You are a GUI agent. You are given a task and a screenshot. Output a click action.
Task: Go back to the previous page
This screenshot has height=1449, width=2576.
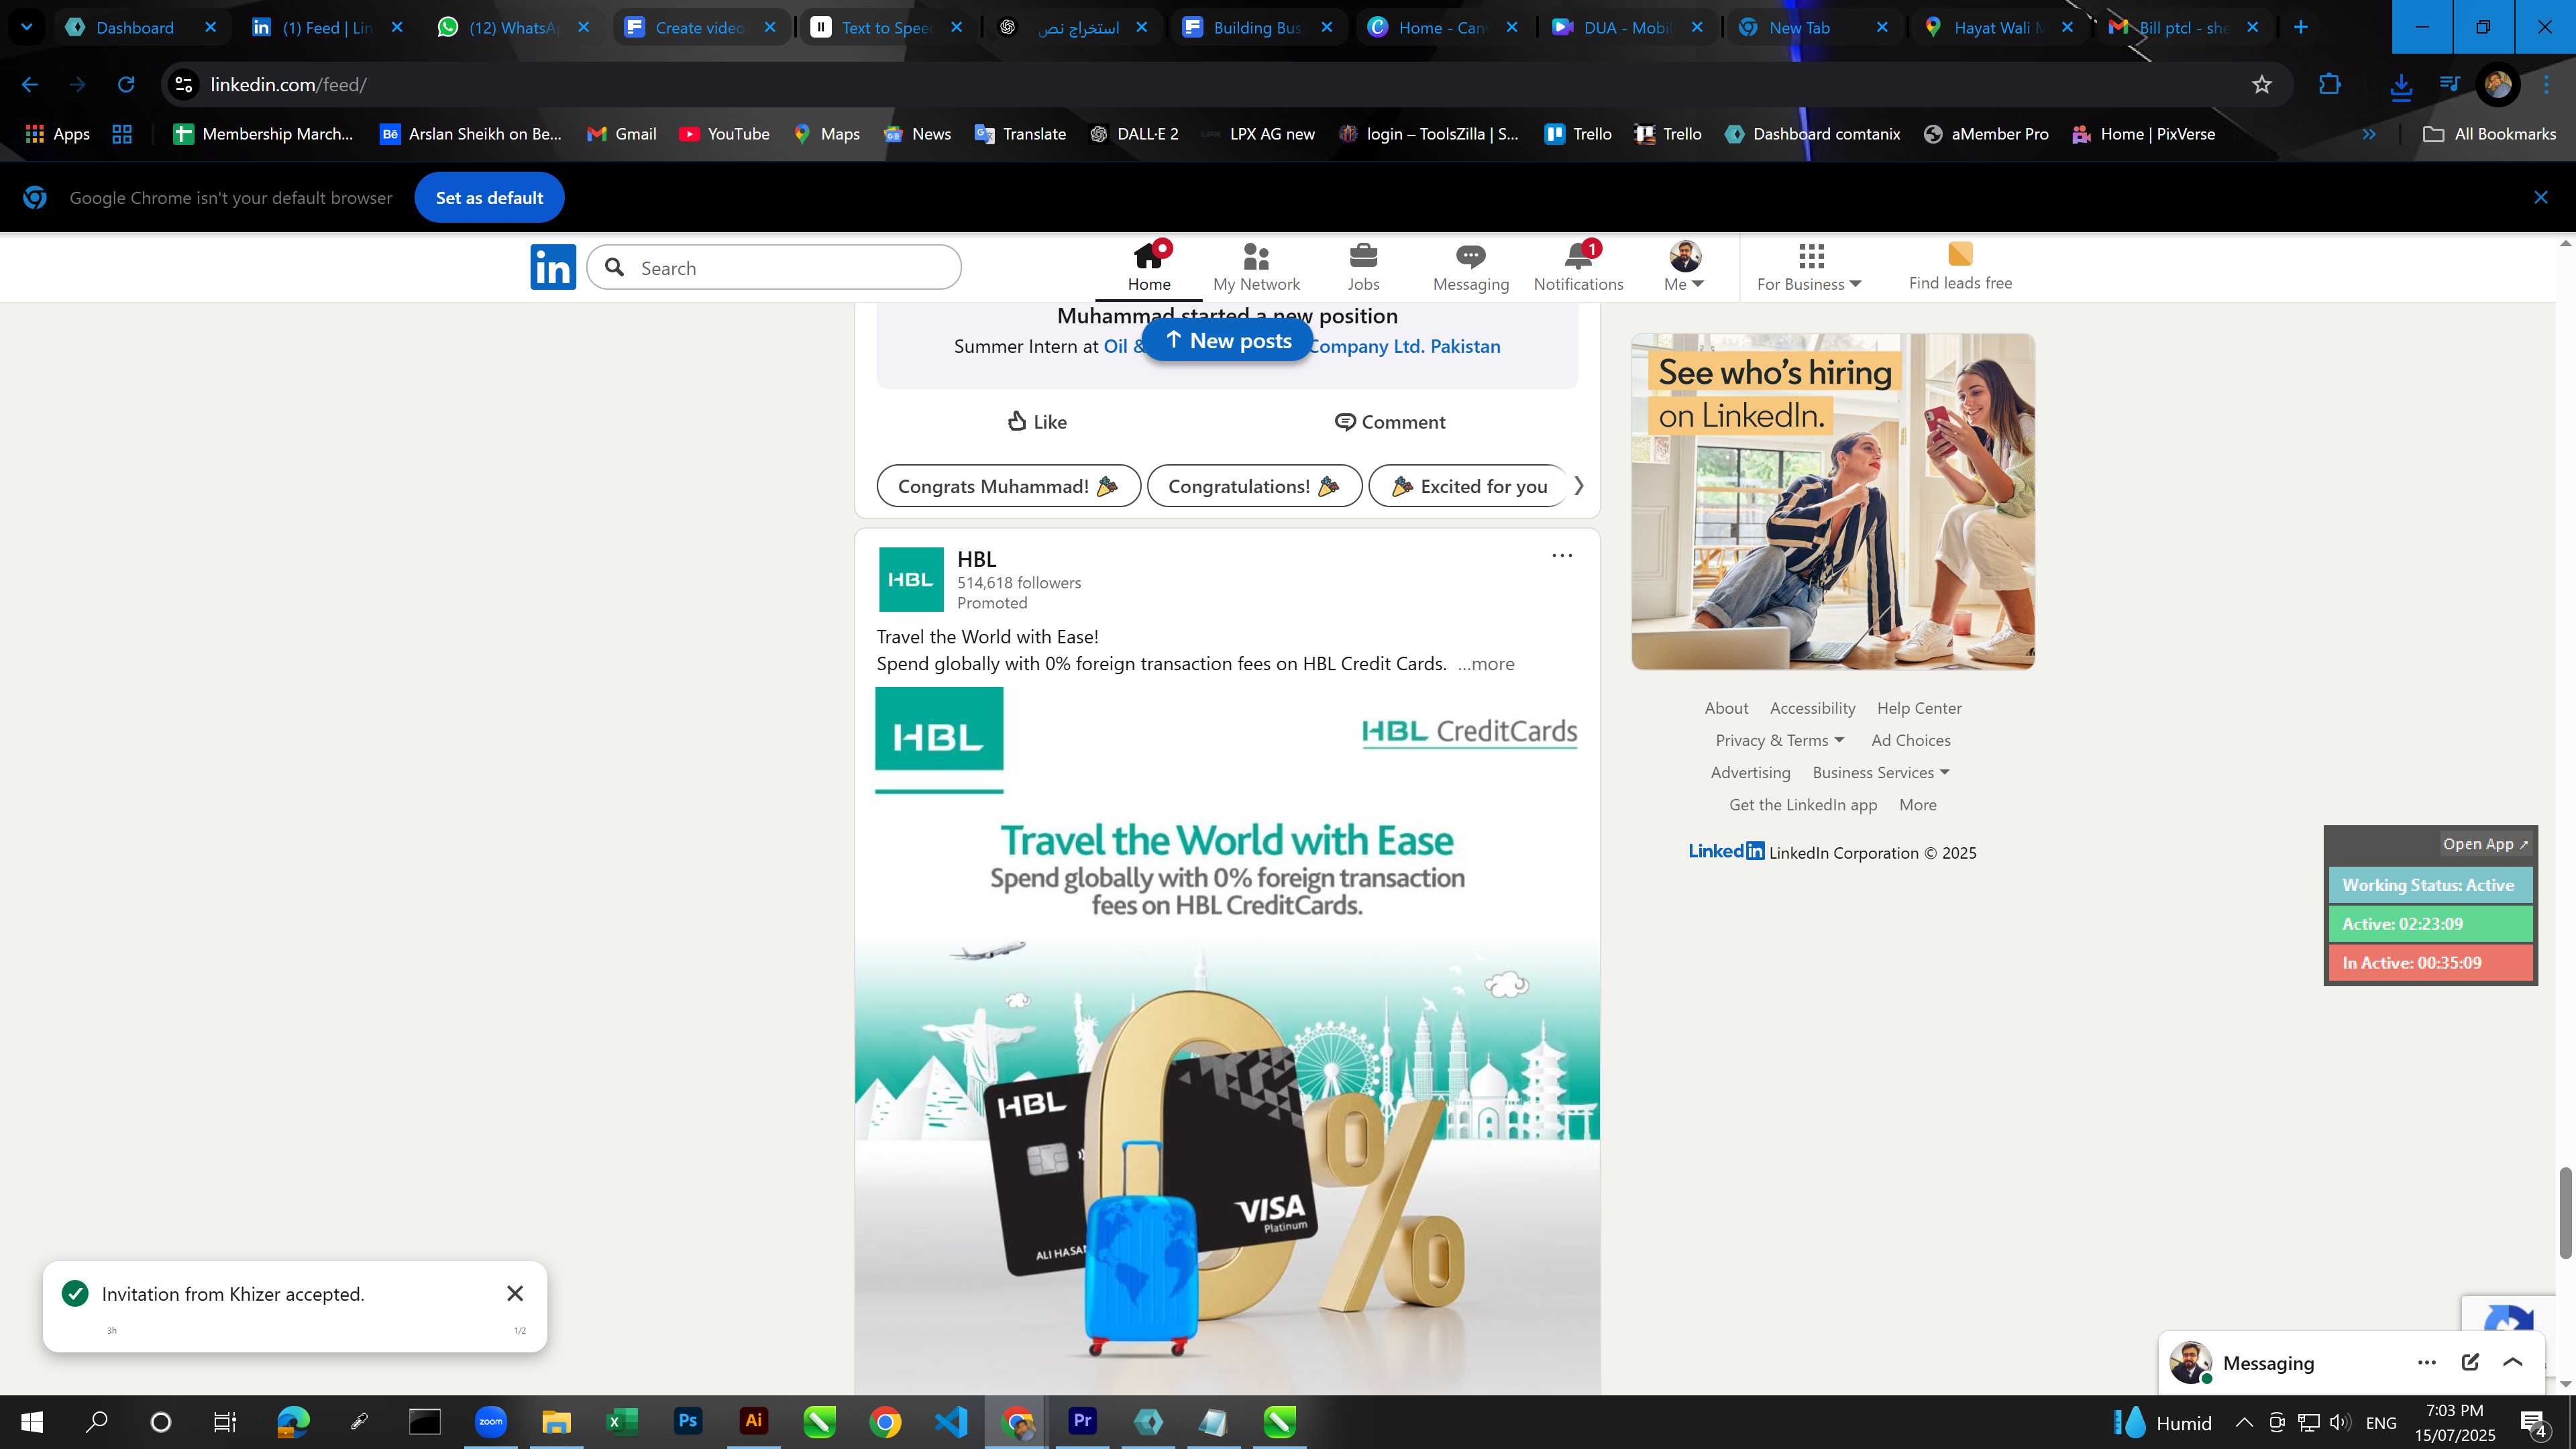(30, 85)
